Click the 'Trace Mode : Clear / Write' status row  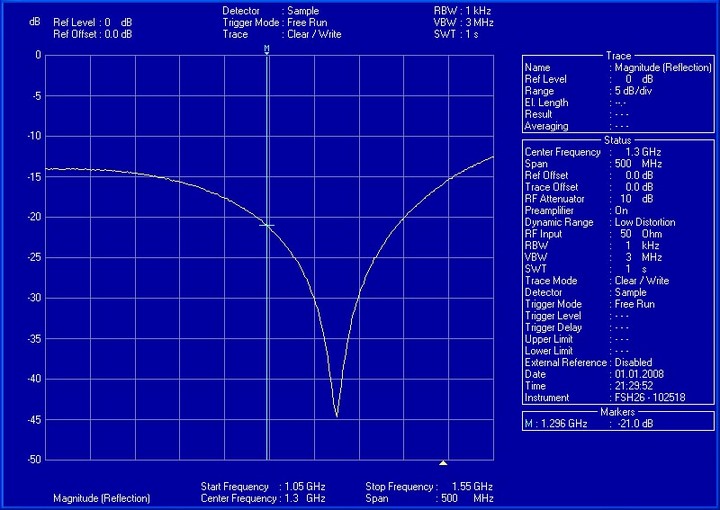[x=596, y=281]
